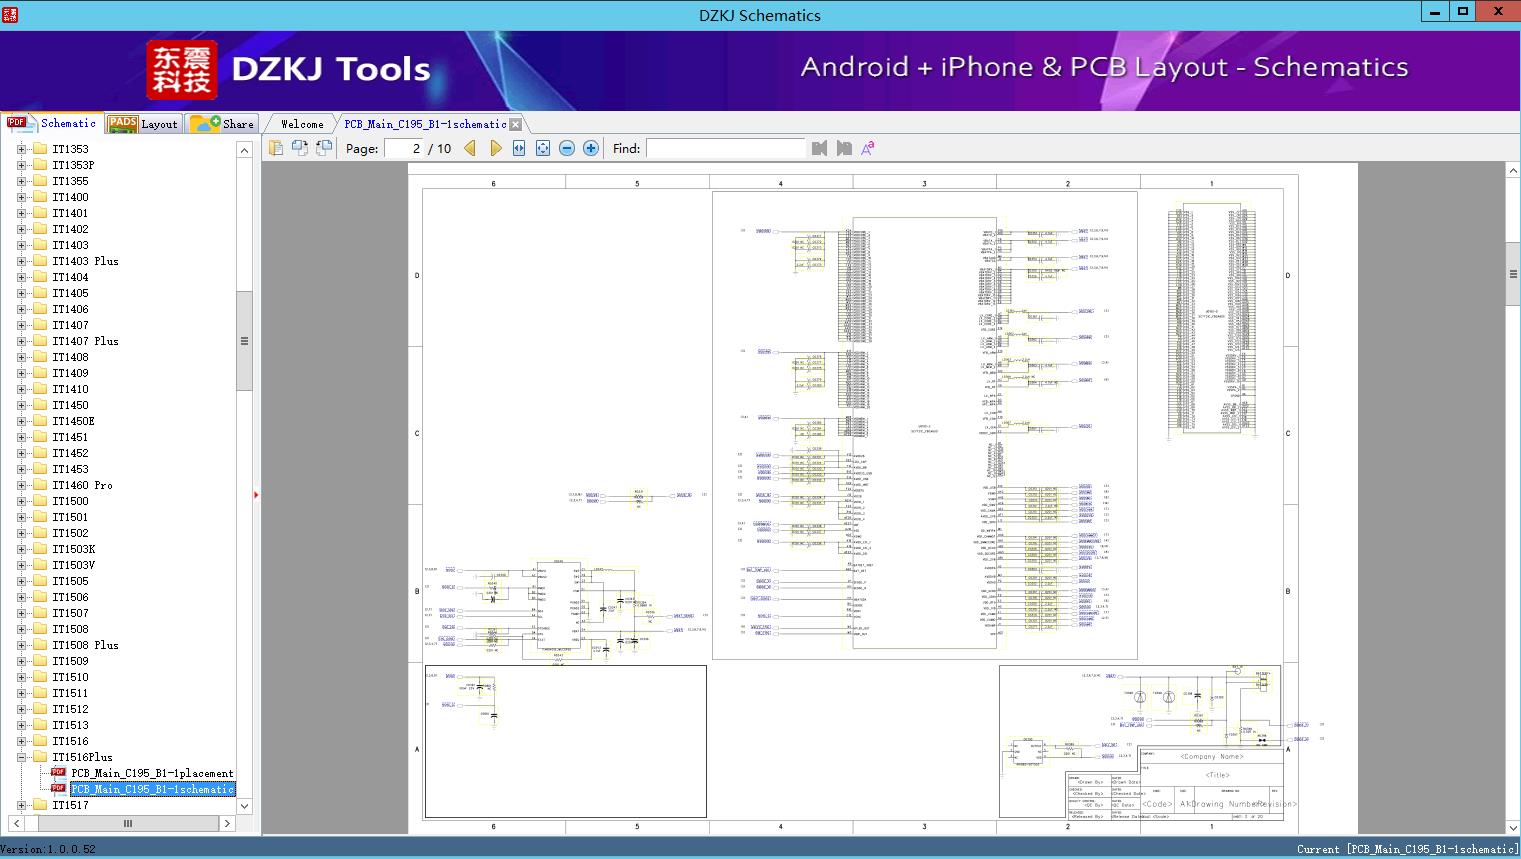Image resolution: width=1521 pixels, height=859 pixels.
Task: Expand the IT1400 folder node
Action: [21, 197]
